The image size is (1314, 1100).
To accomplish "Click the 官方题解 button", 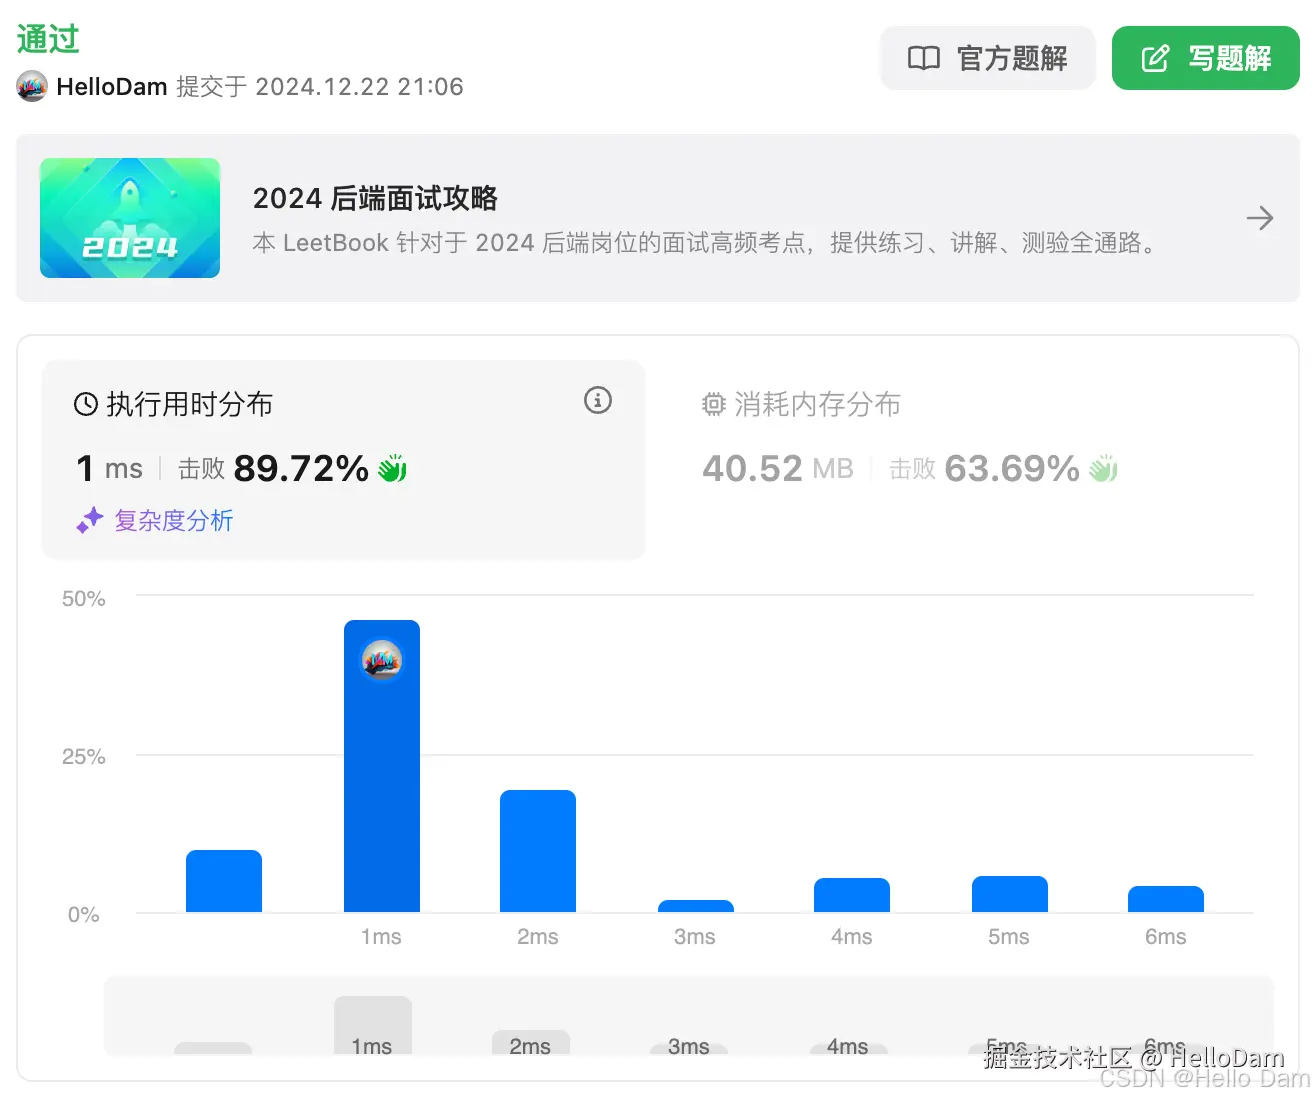I will pos(987,59).
